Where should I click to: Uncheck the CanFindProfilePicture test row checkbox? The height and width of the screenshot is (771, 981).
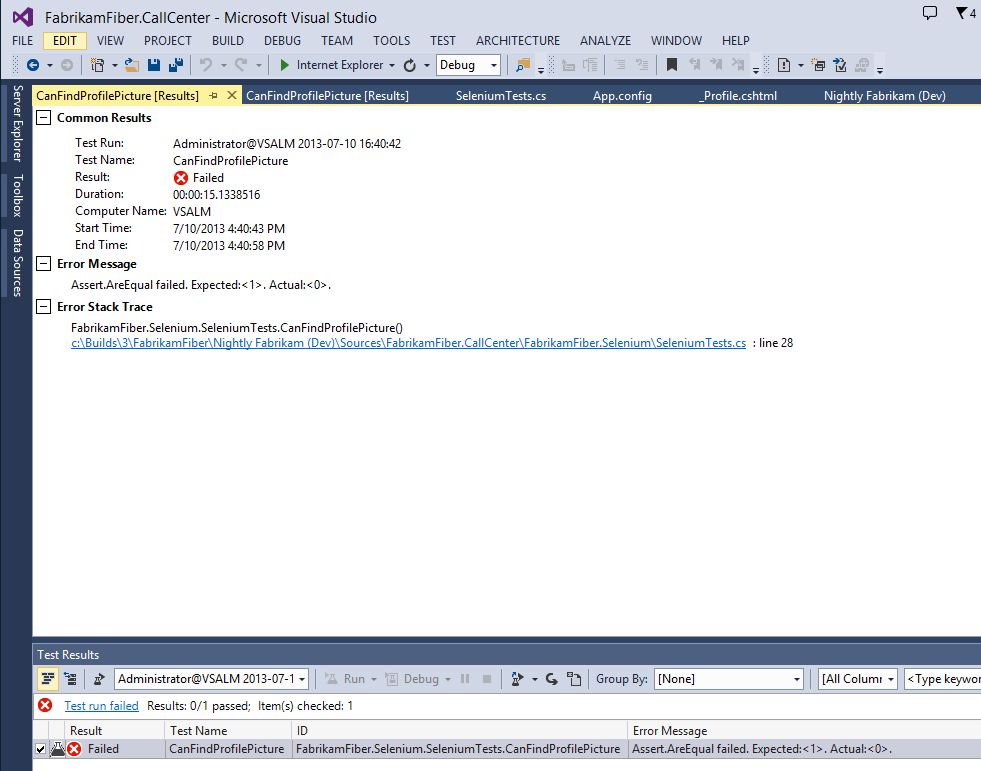click(x=41, y=749)
